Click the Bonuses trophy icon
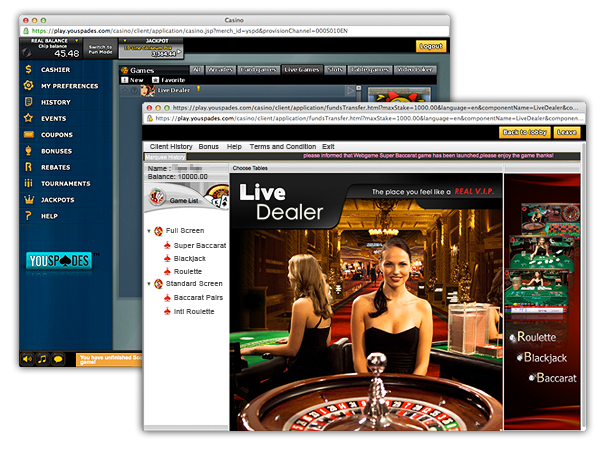This screenshot has height=450, width=607. (28, 151)
